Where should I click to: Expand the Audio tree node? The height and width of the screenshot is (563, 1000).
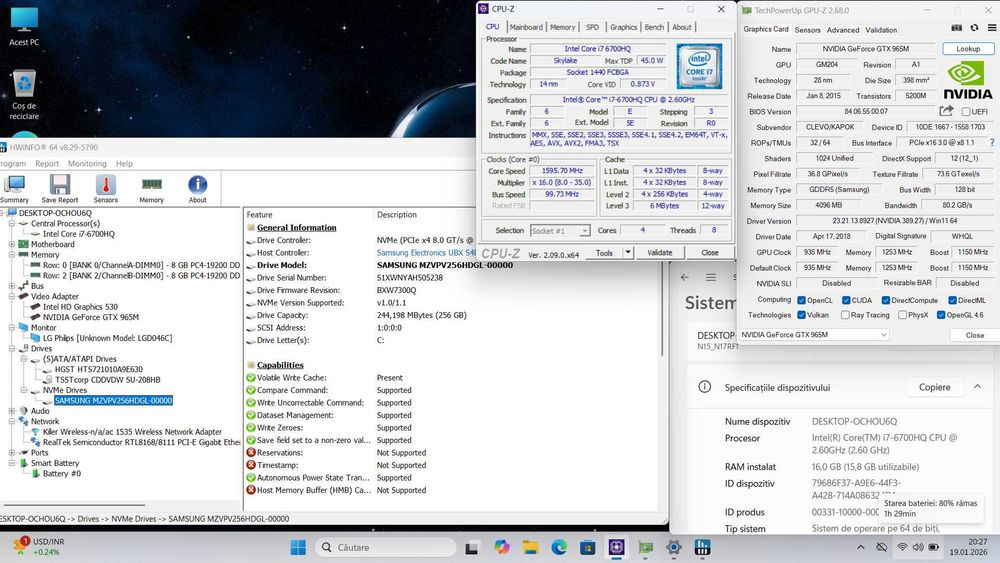[11, 411]
